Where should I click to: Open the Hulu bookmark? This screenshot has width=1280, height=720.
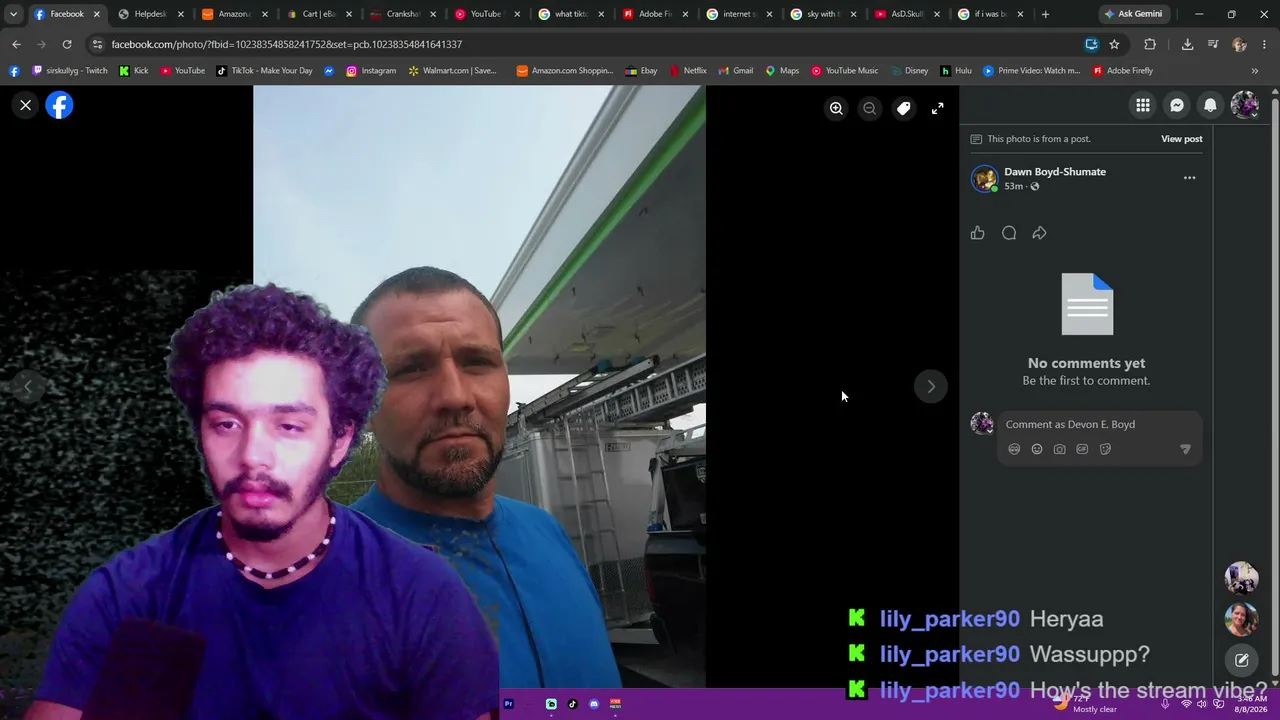pos(956,71)
